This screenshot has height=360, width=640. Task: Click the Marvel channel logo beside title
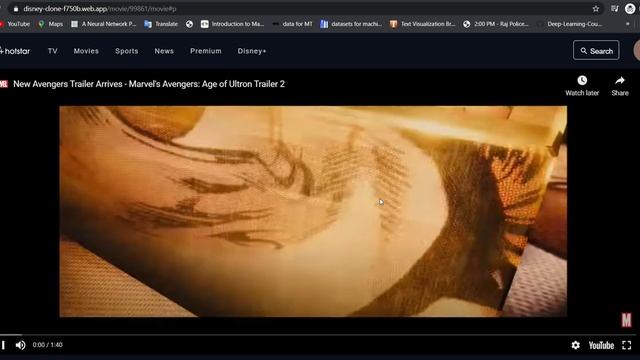pos(4,84)
